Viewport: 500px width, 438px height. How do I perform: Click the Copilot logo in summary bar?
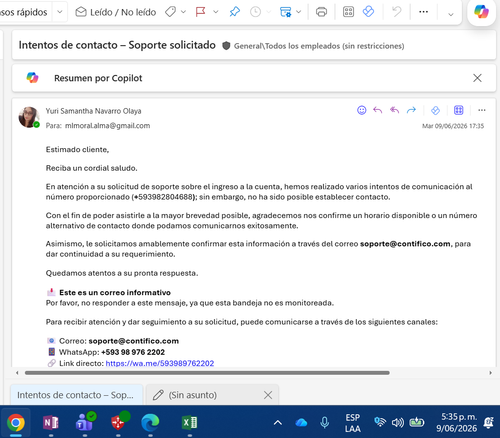coord(32,78)
